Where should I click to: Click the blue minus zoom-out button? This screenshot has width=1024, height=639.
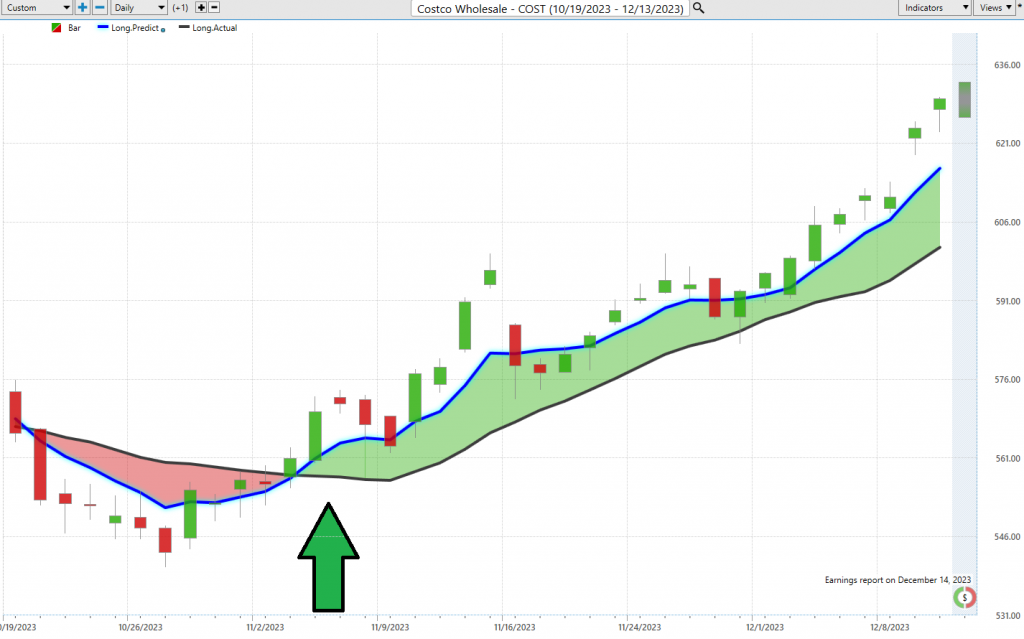coord(99,8)
